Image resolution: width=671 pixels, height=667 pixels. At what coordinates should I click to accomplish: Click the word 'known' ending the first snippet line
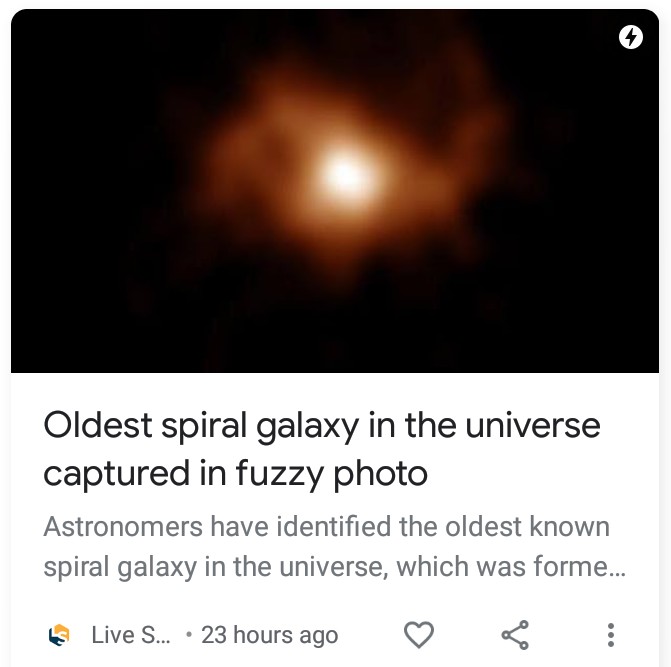(x=570, y=526)
